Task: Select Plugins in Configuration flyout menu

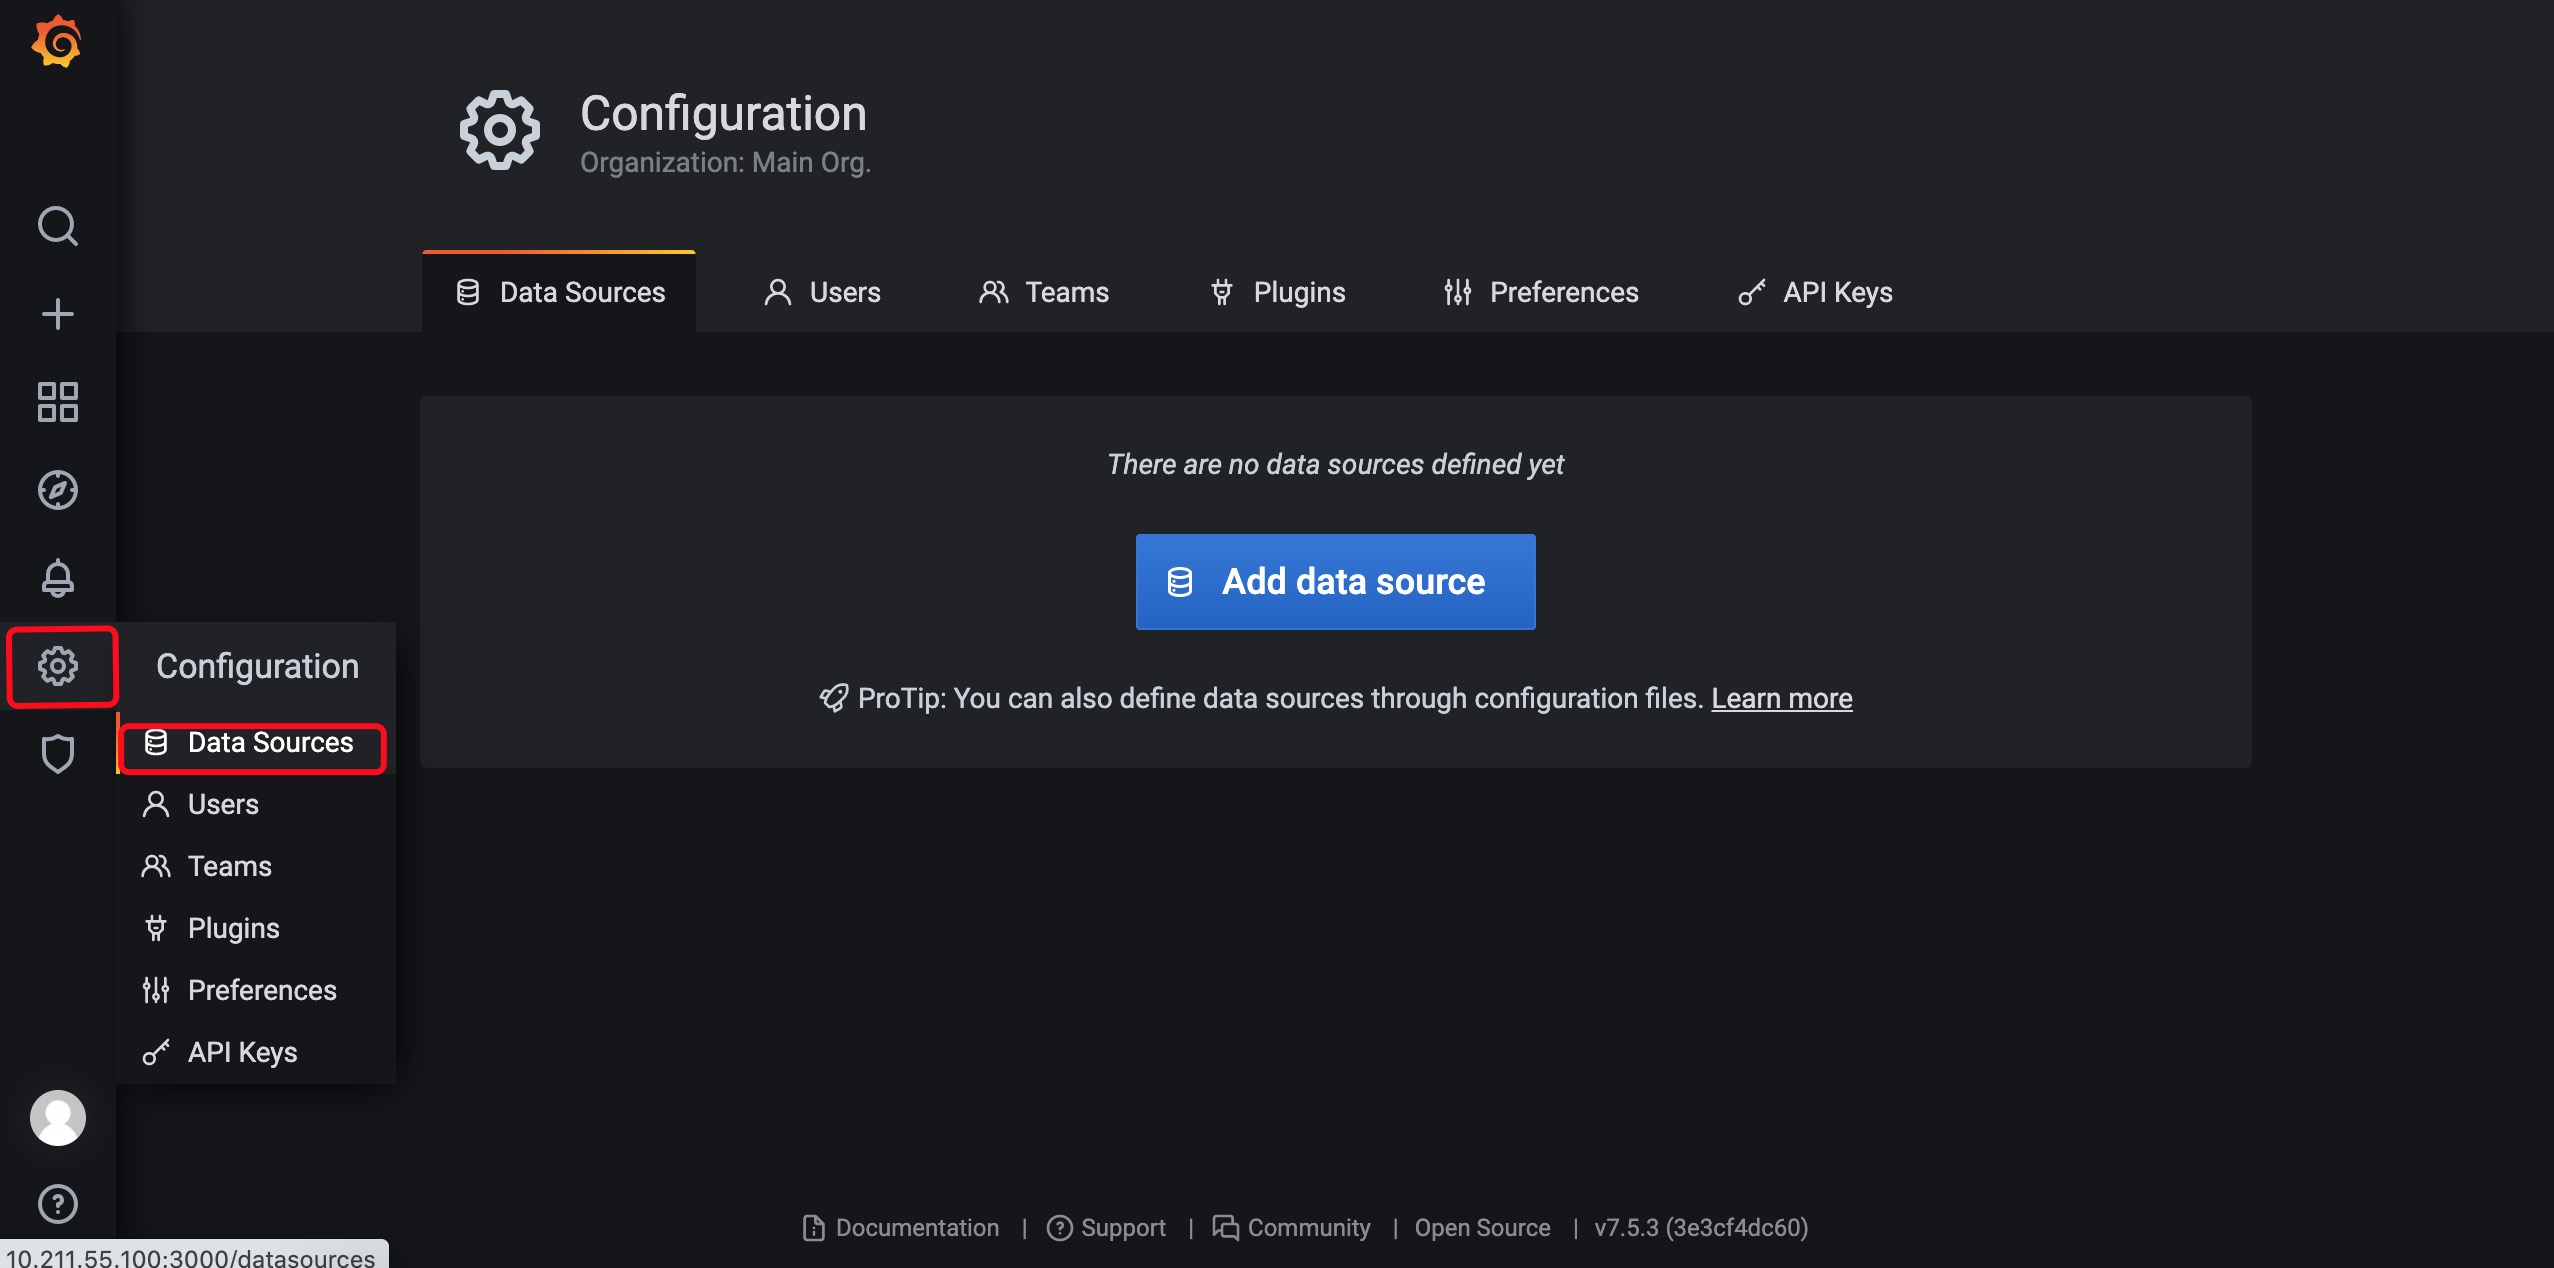Action: coord(256,928)
